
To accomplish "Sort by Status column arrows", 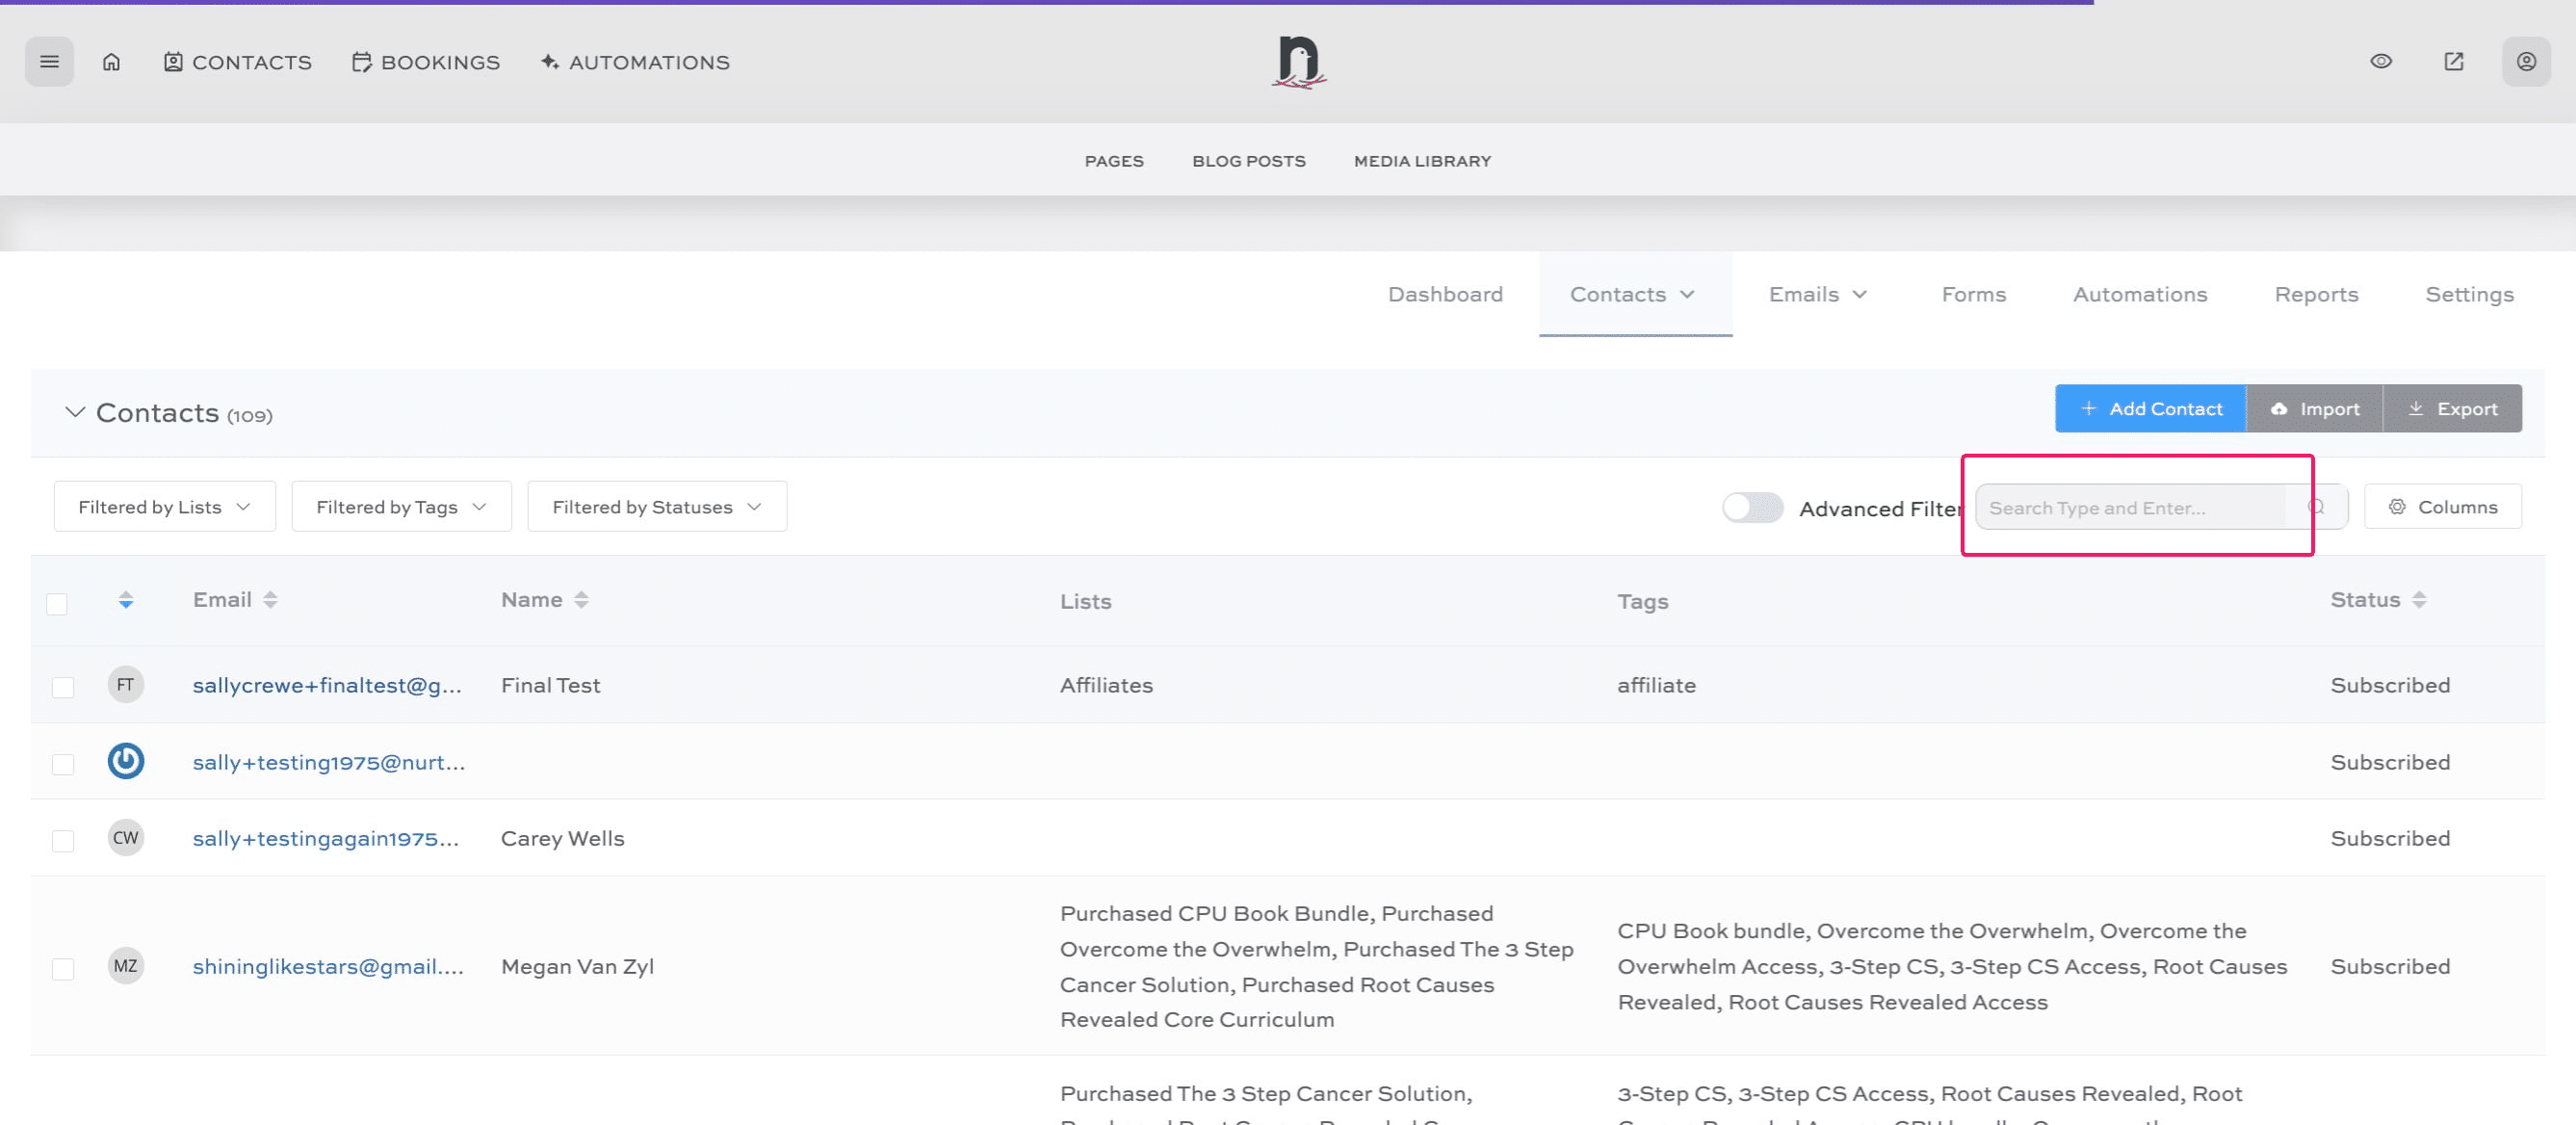I will tap(2419, 600).
